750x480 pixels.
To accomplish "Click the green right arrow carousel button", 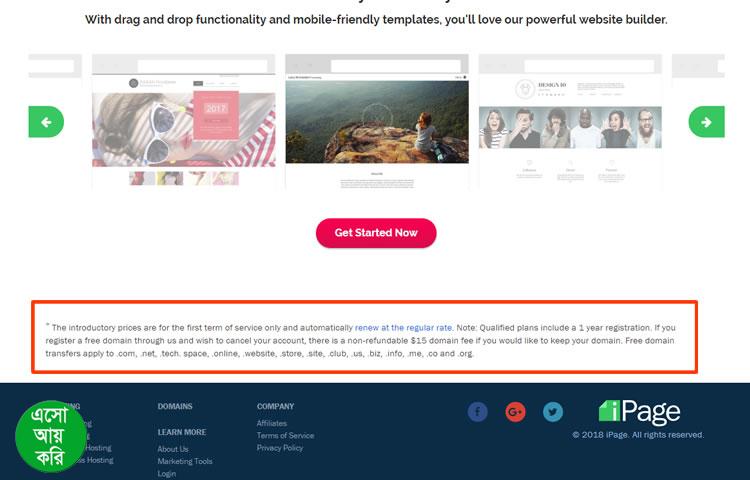I will pyautogui.click(x=706, y=122).
